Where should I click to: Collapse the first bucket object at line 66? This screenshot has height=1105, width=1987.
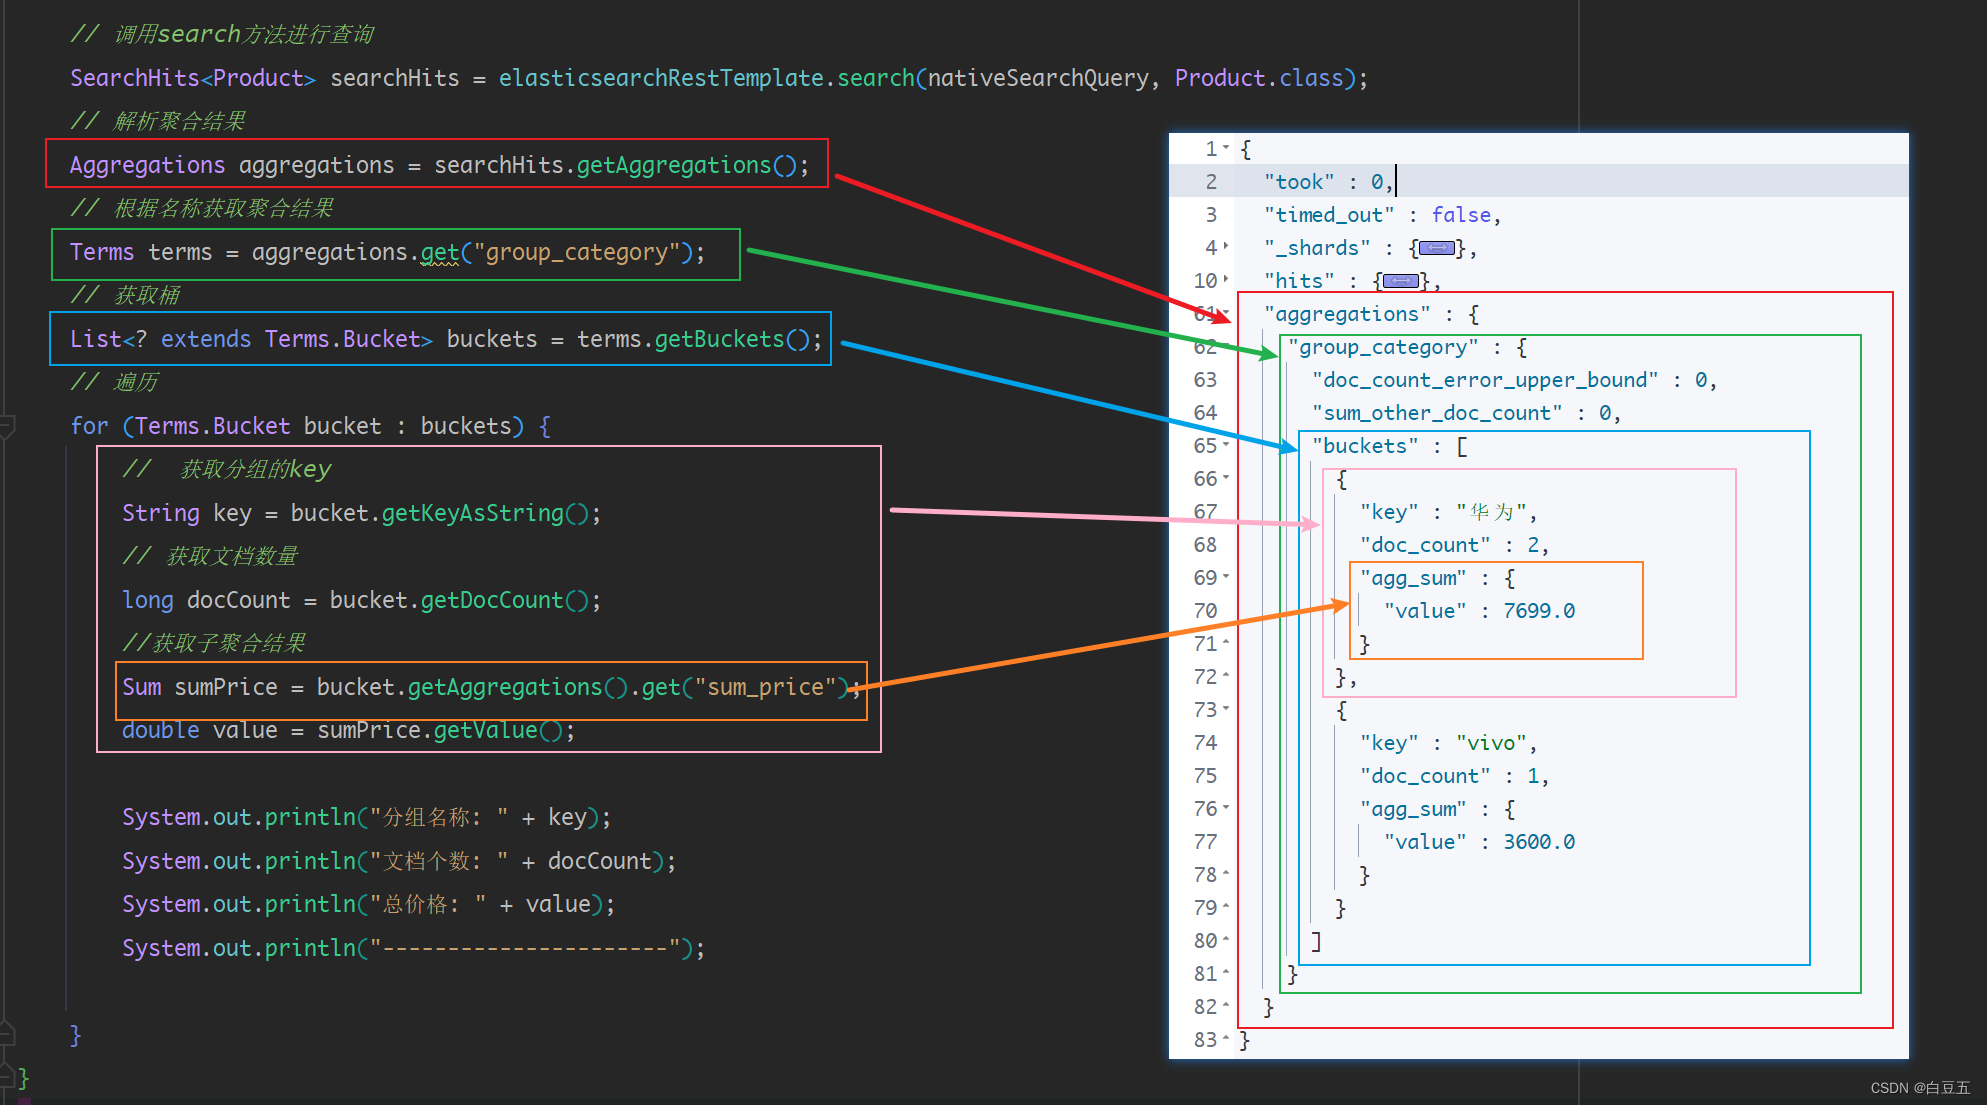click(1227, 477)
